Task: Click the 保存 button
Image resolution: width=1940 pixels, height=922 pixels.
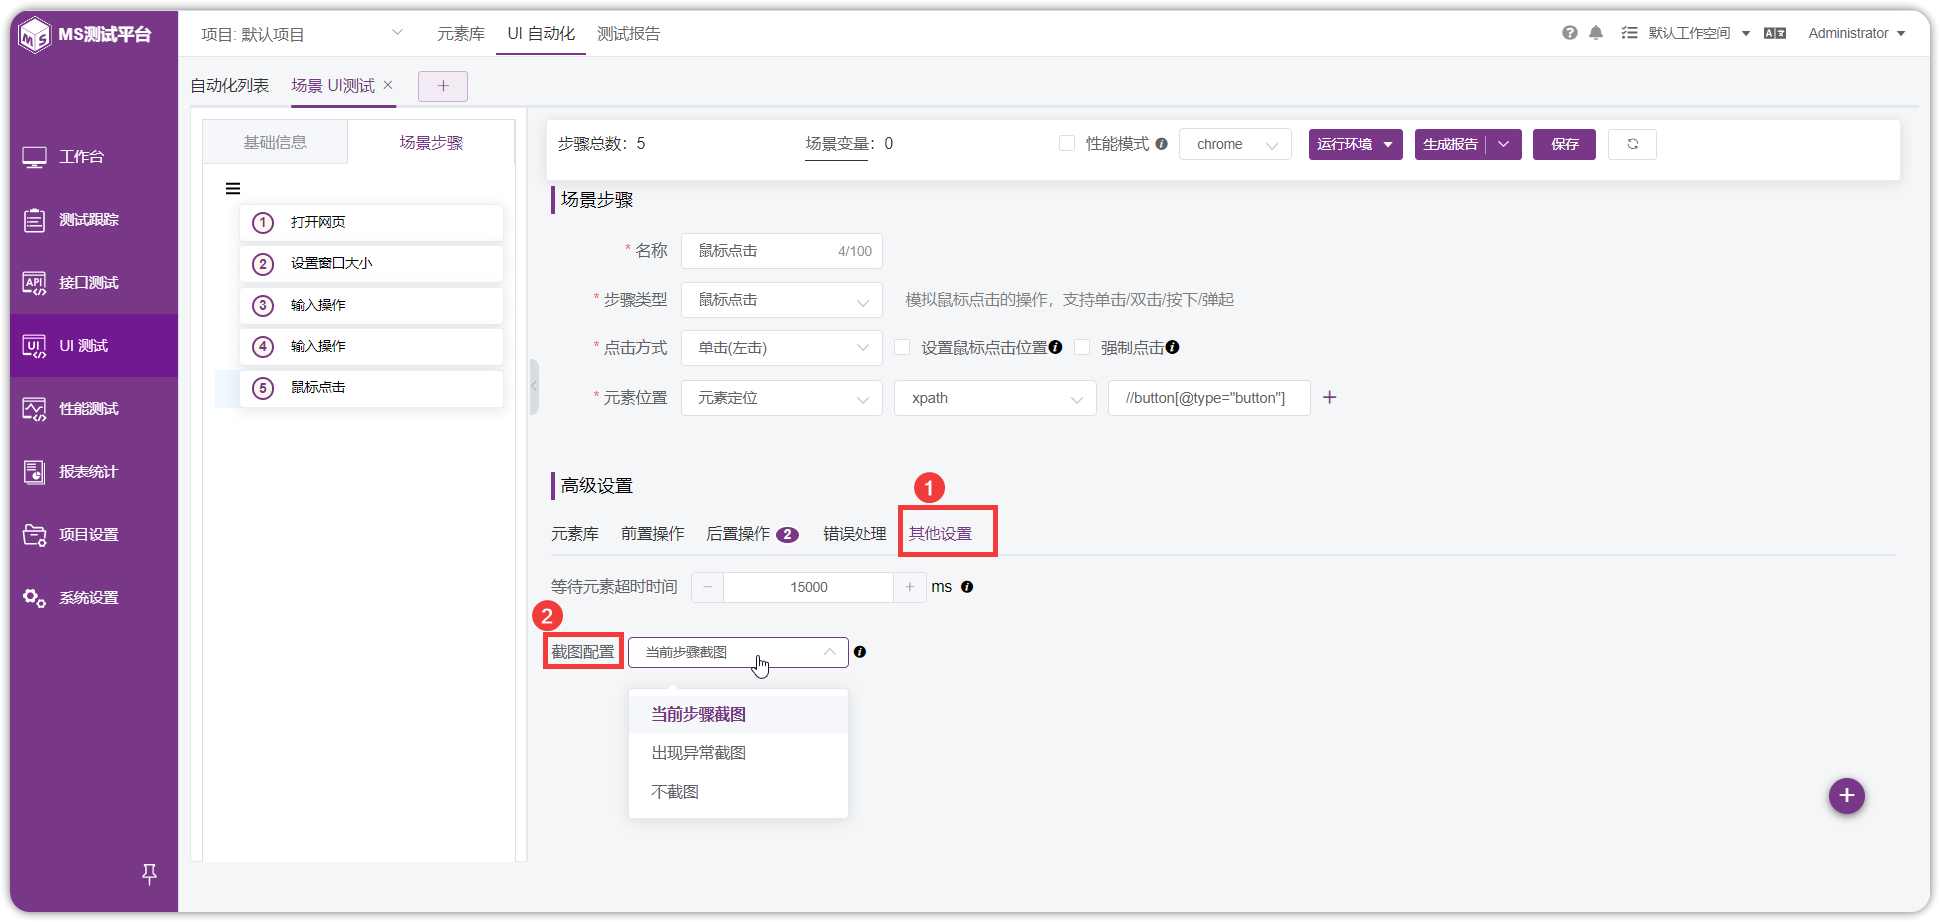Action: coord(1564,144)
